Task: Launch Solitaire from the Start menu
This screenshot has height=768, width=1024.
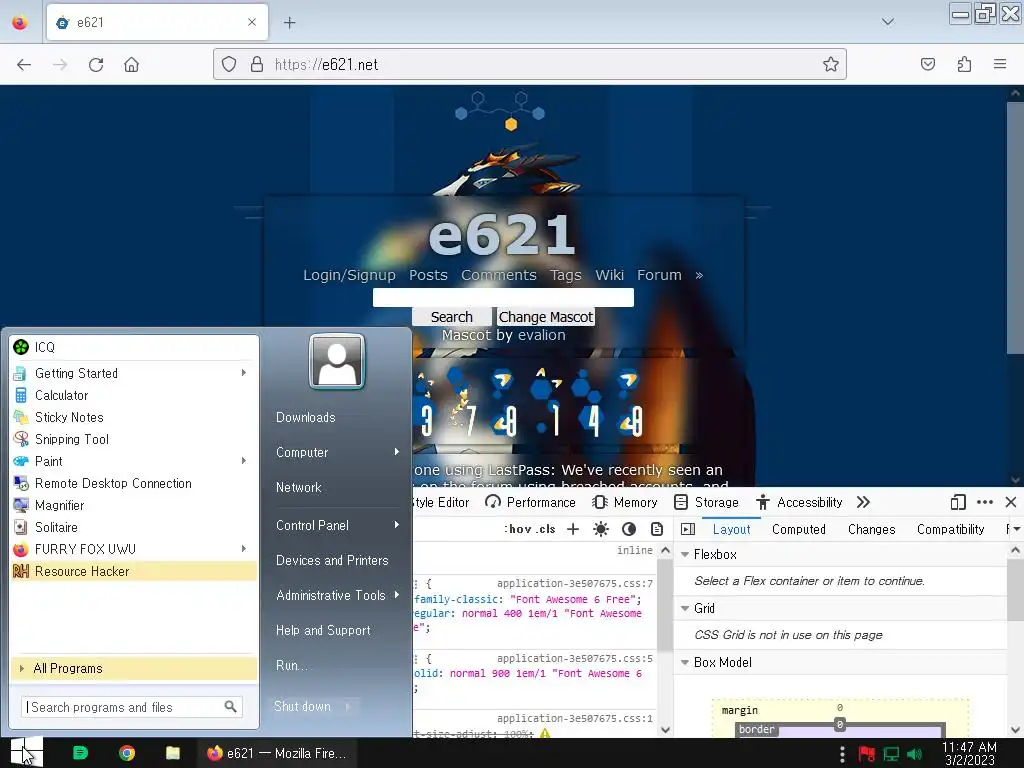Action: tap(134, 527)
